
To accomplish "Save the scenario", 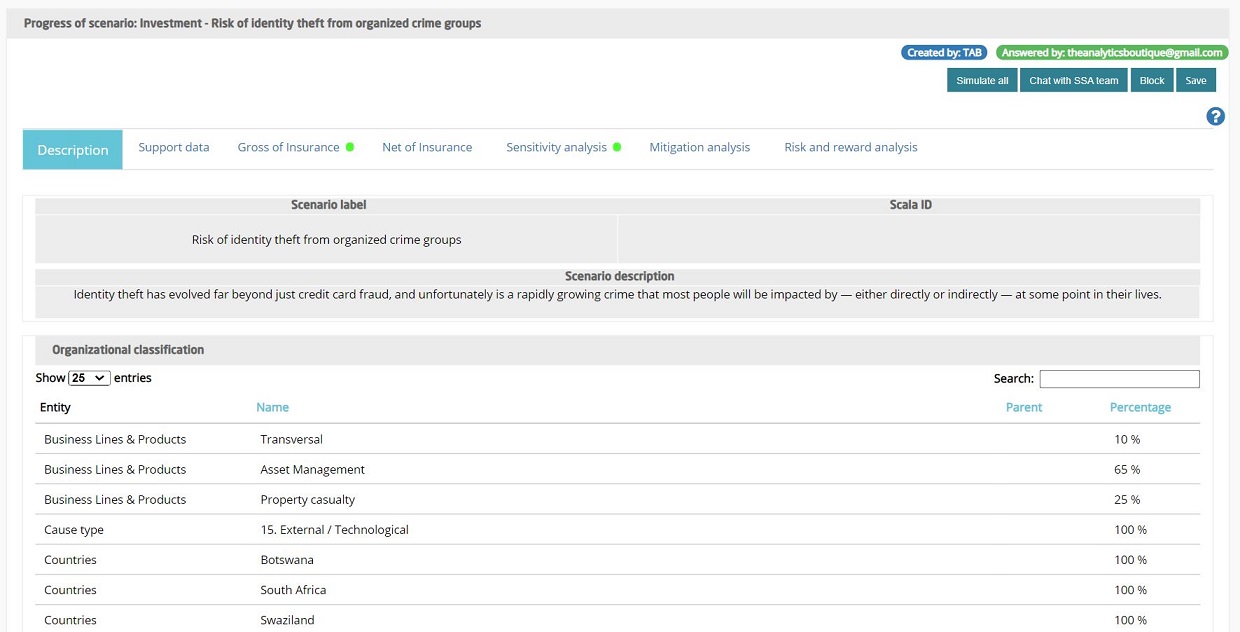I will (1196, 80).
